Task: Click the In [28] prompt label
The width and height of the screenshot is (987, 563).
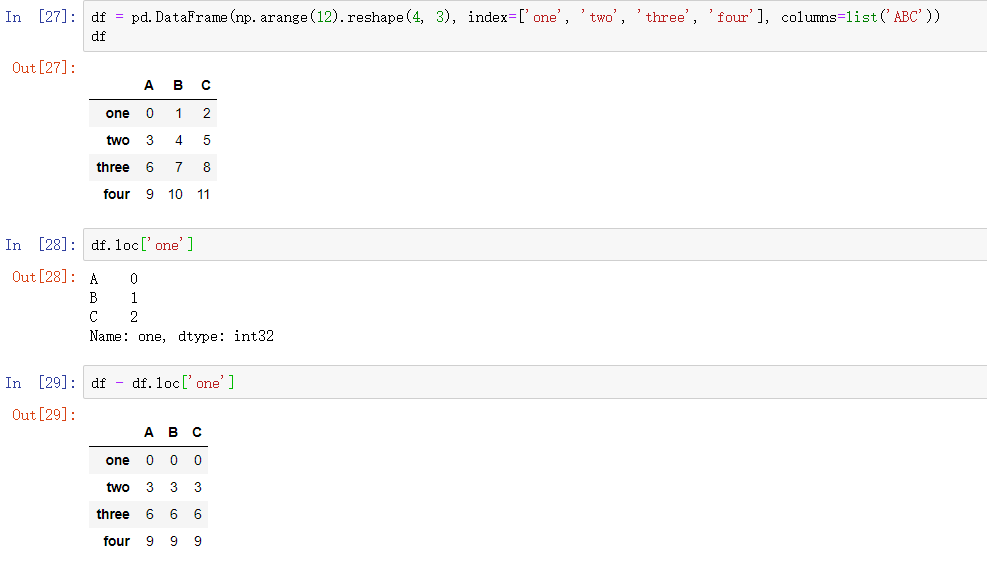Action: coord(40,244)
